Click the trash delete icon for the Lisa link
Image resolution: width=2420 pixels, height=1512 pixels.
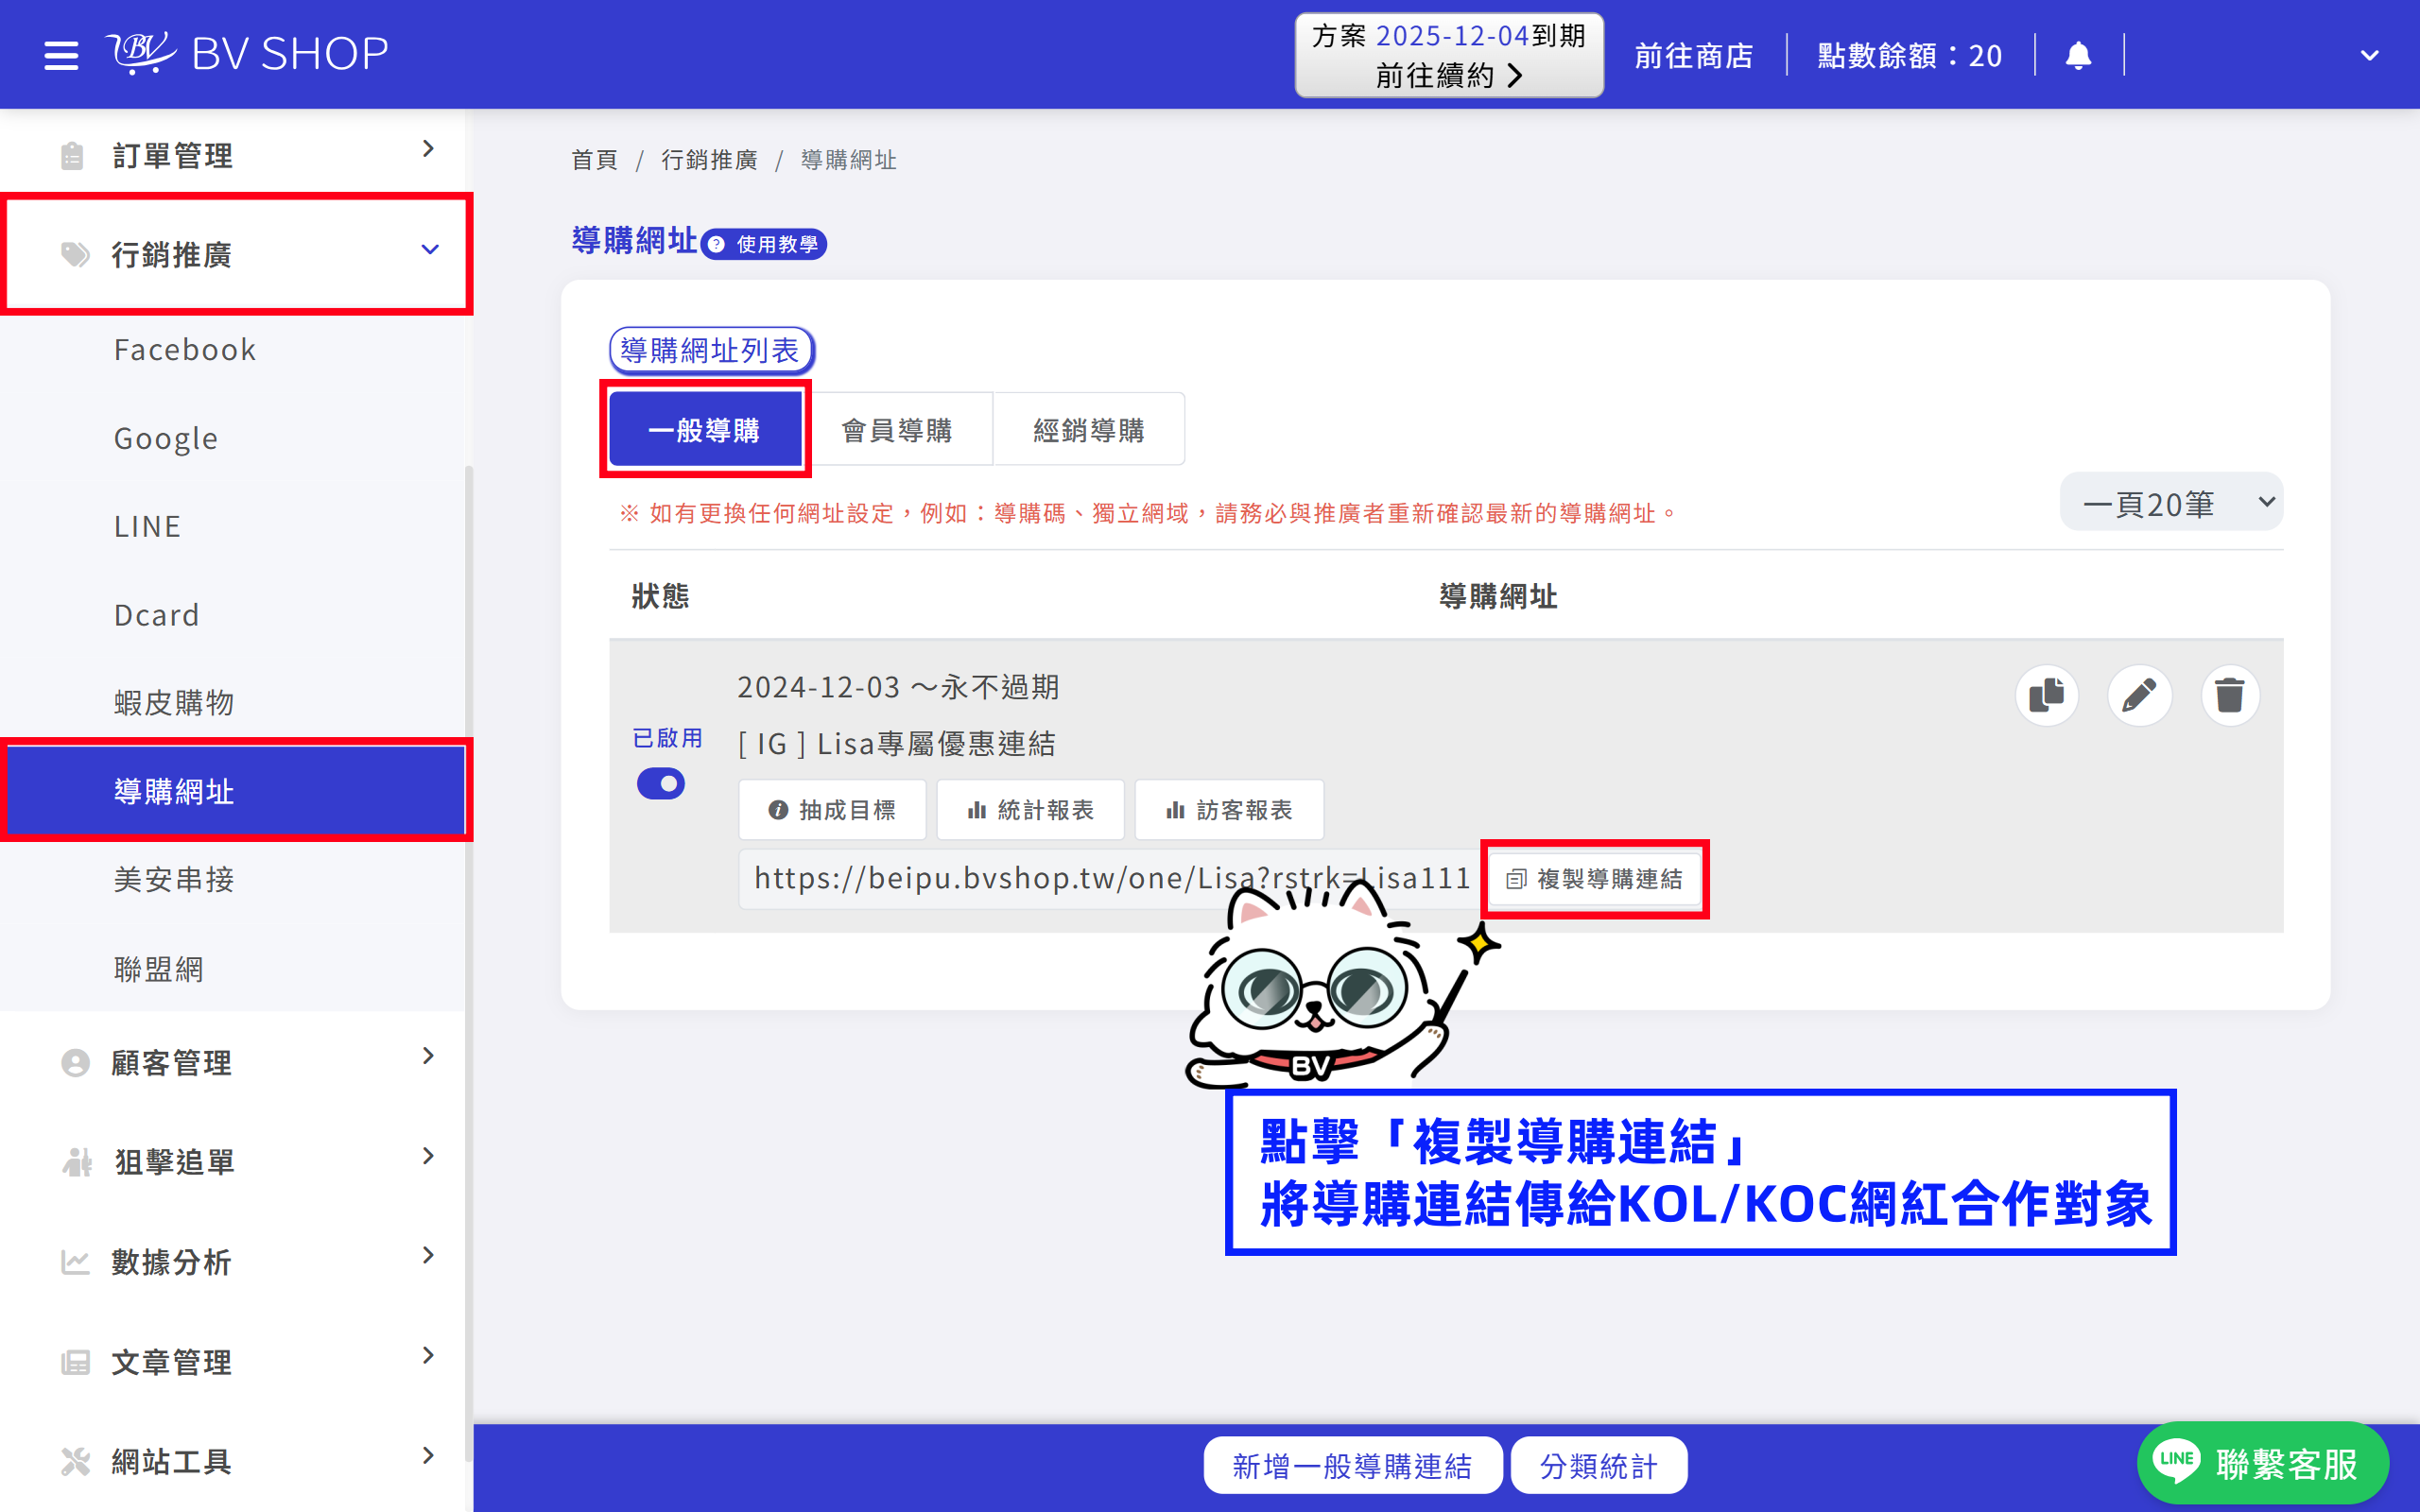point(2229,695)
